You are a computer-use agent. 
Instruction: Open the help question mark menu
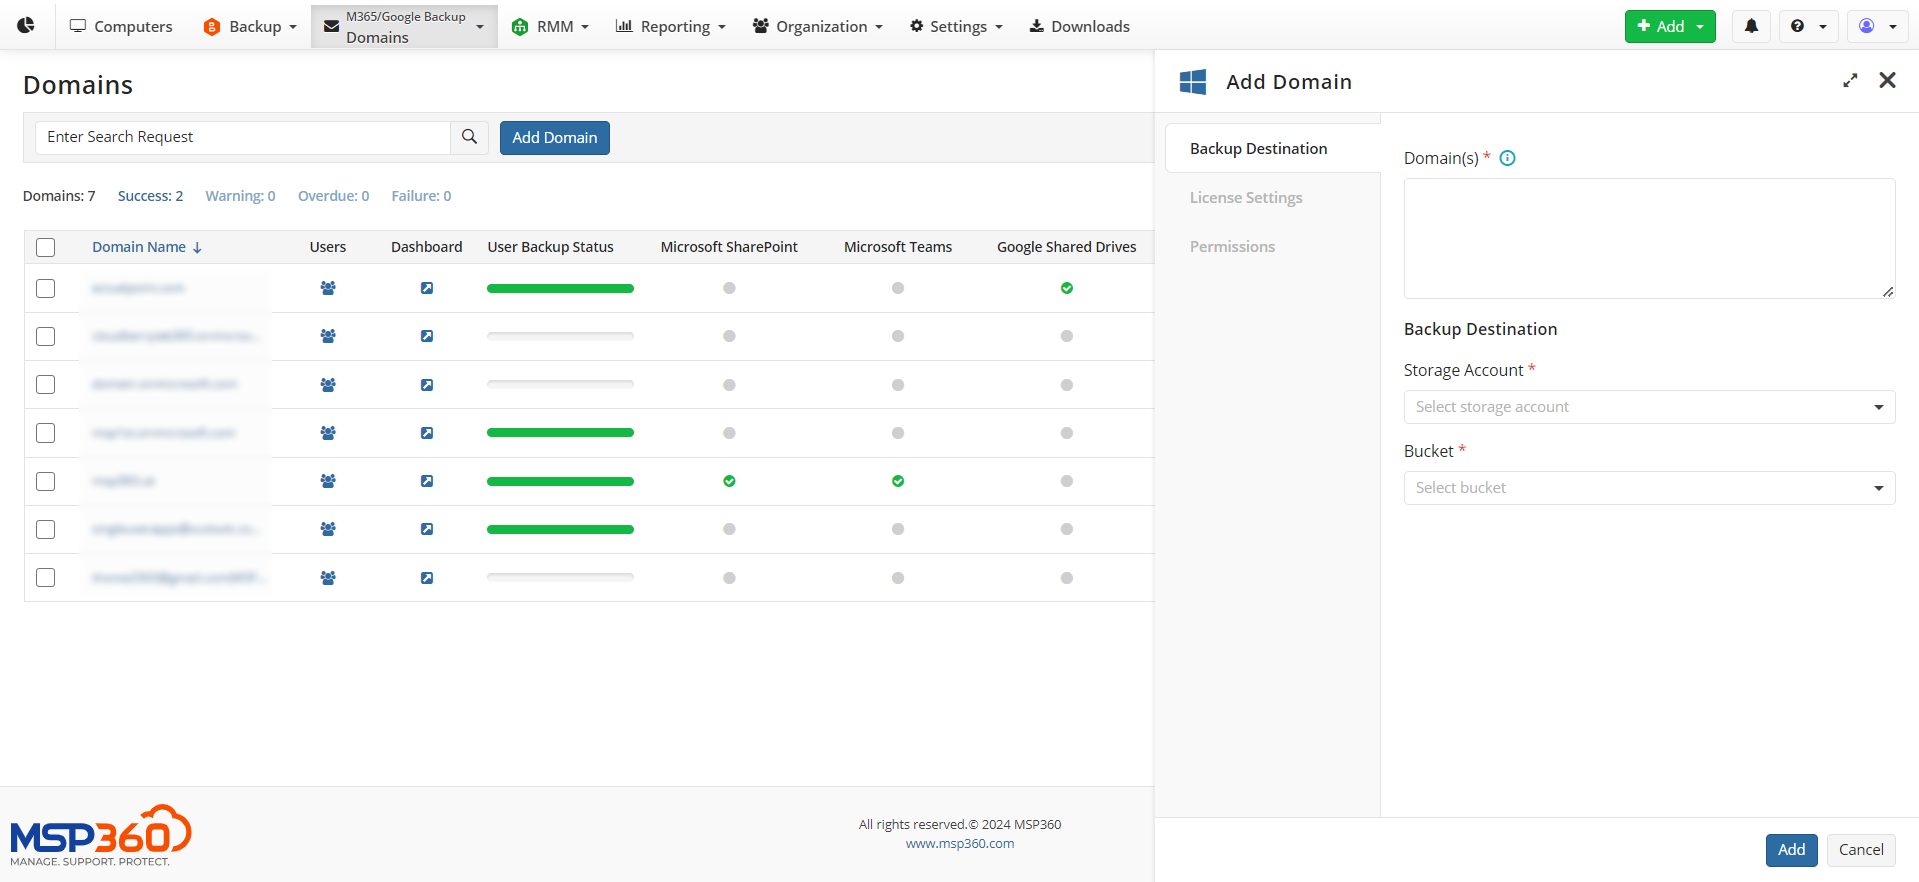click(1808, 26)
